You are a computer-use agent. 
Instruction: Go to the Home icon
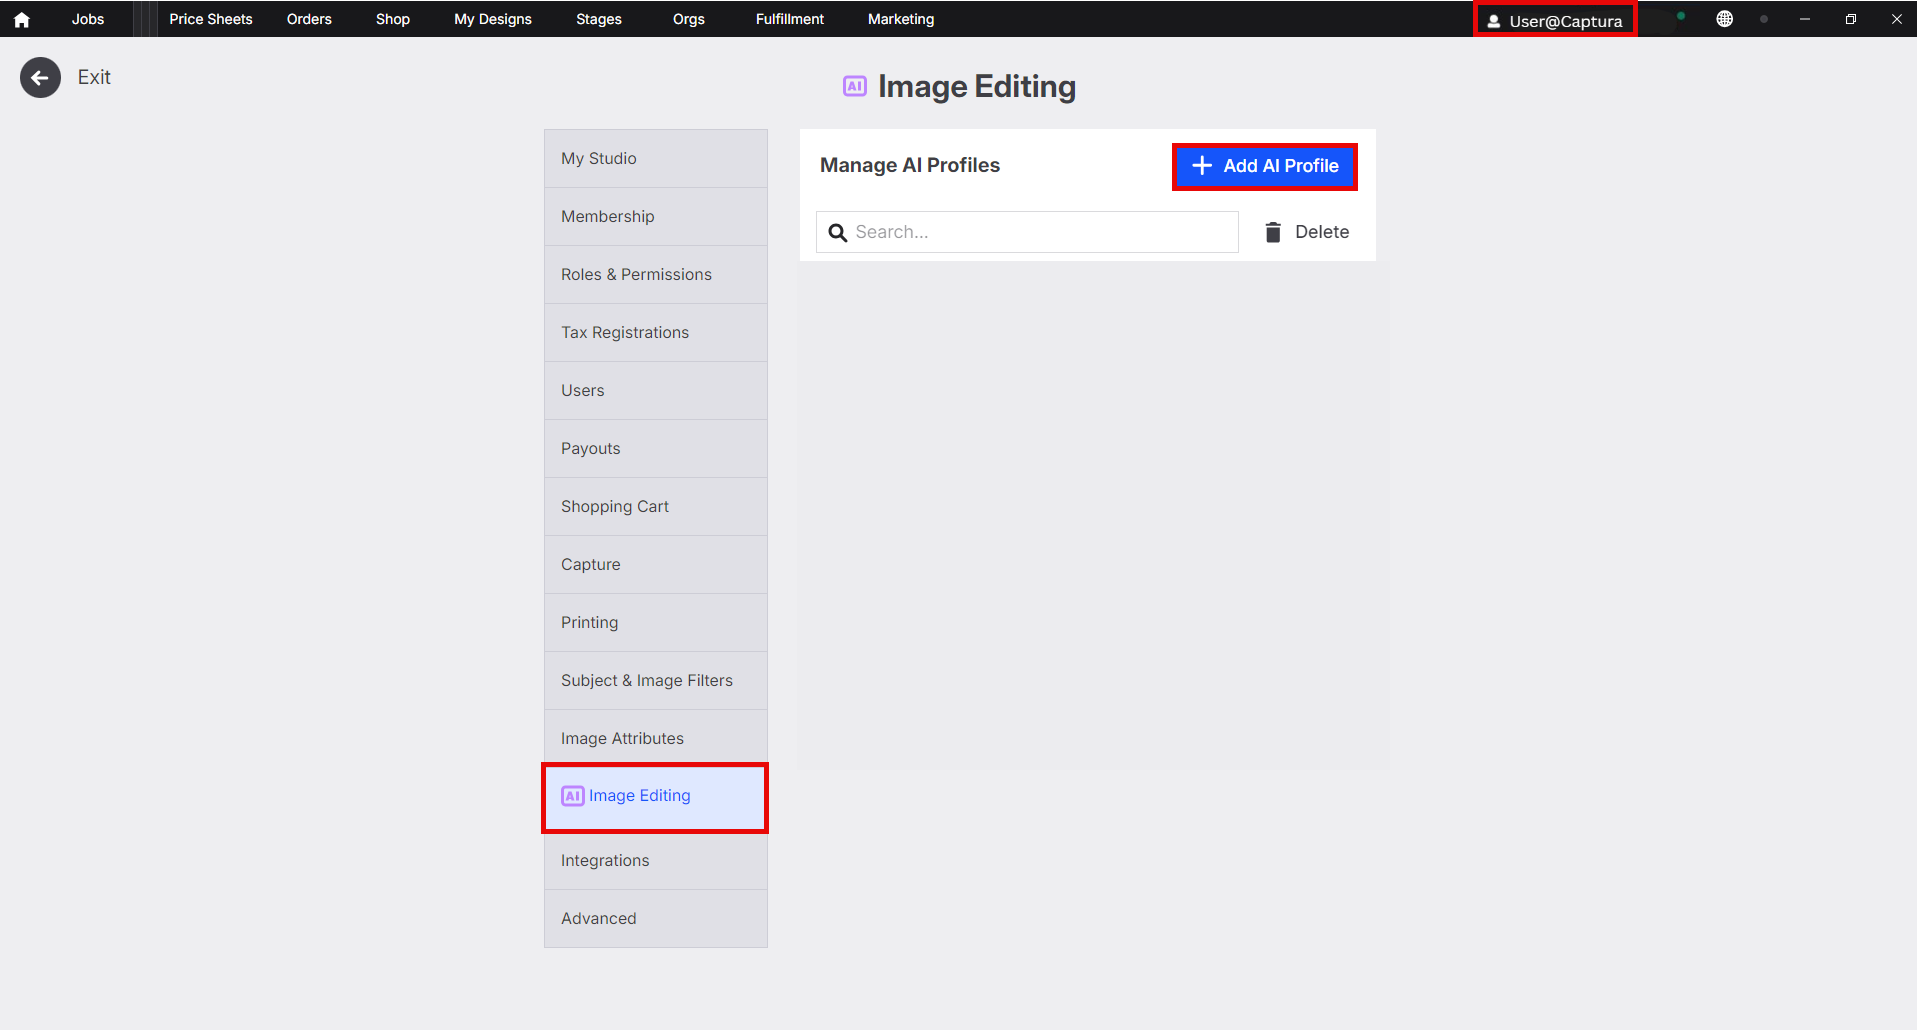pyautogui.click(x=22, y=19)
